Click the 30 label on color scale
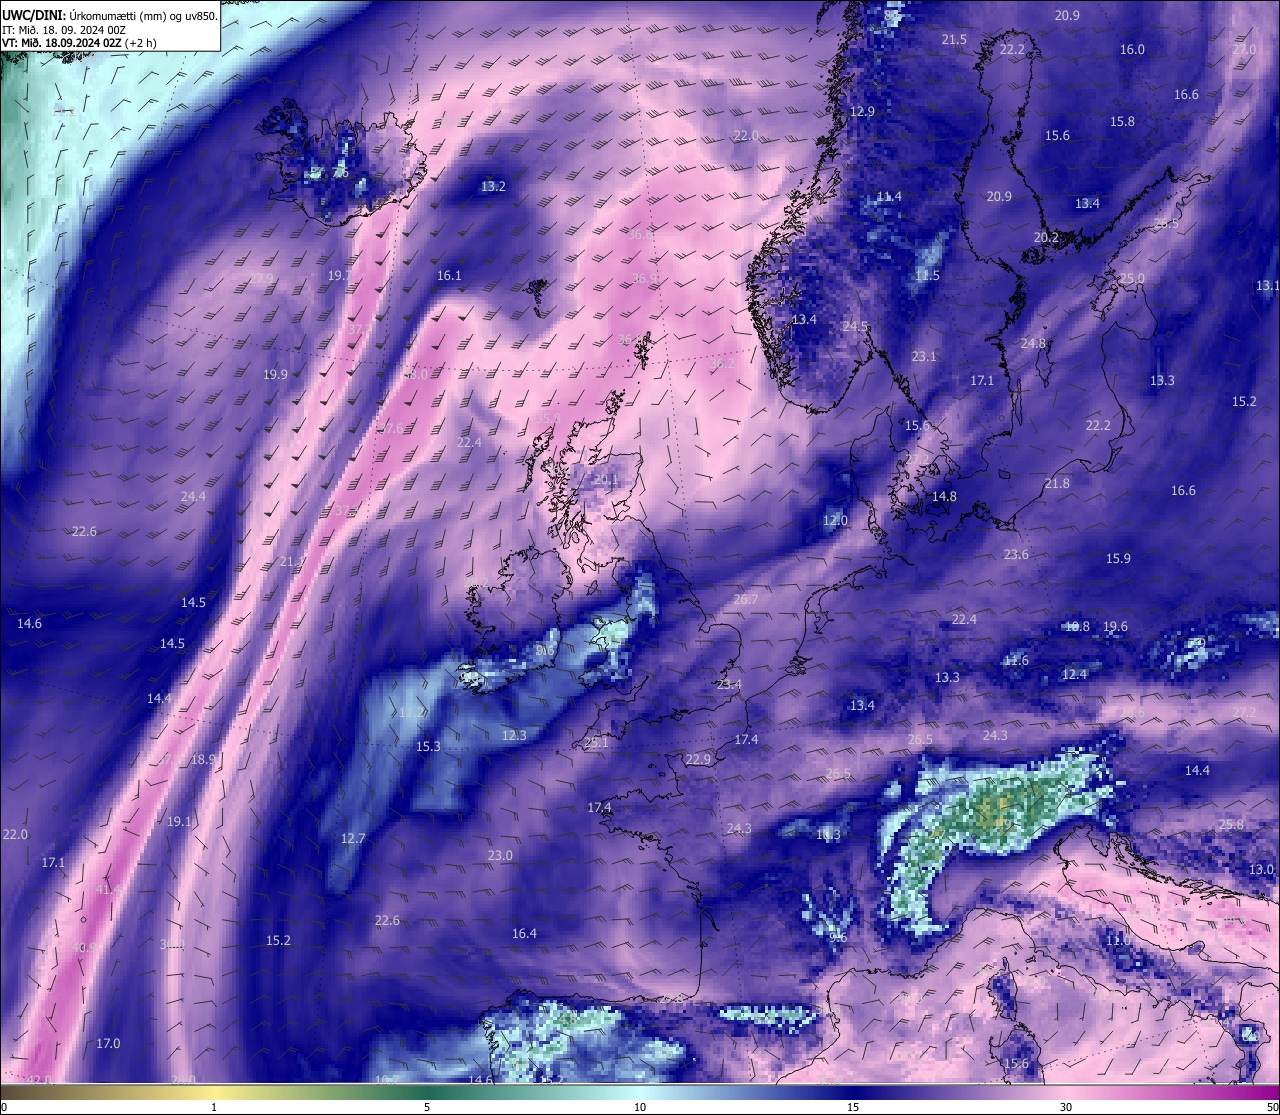 coord(1066,1107)
